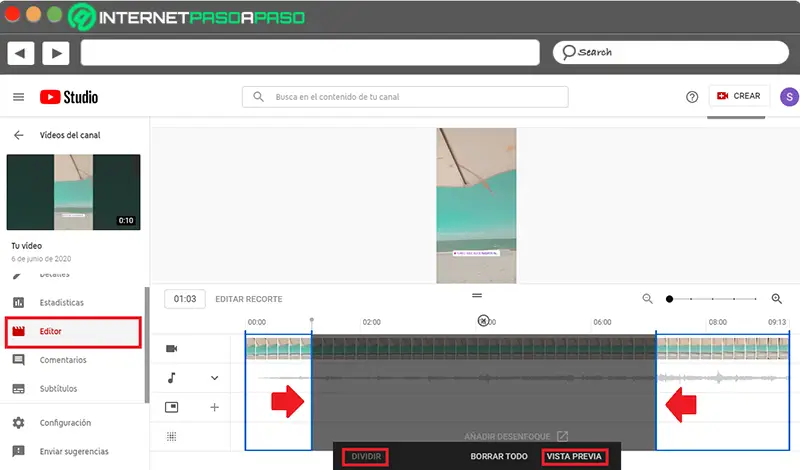Click the Subtítulos icon
This screenshot has height=470, width=800.
18,389
